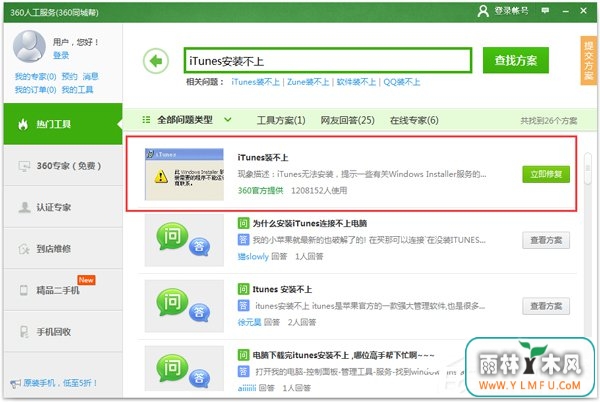600x402 pixels.
Task: Select 热门工具 in the sidebar
Action: pos(63,124)
